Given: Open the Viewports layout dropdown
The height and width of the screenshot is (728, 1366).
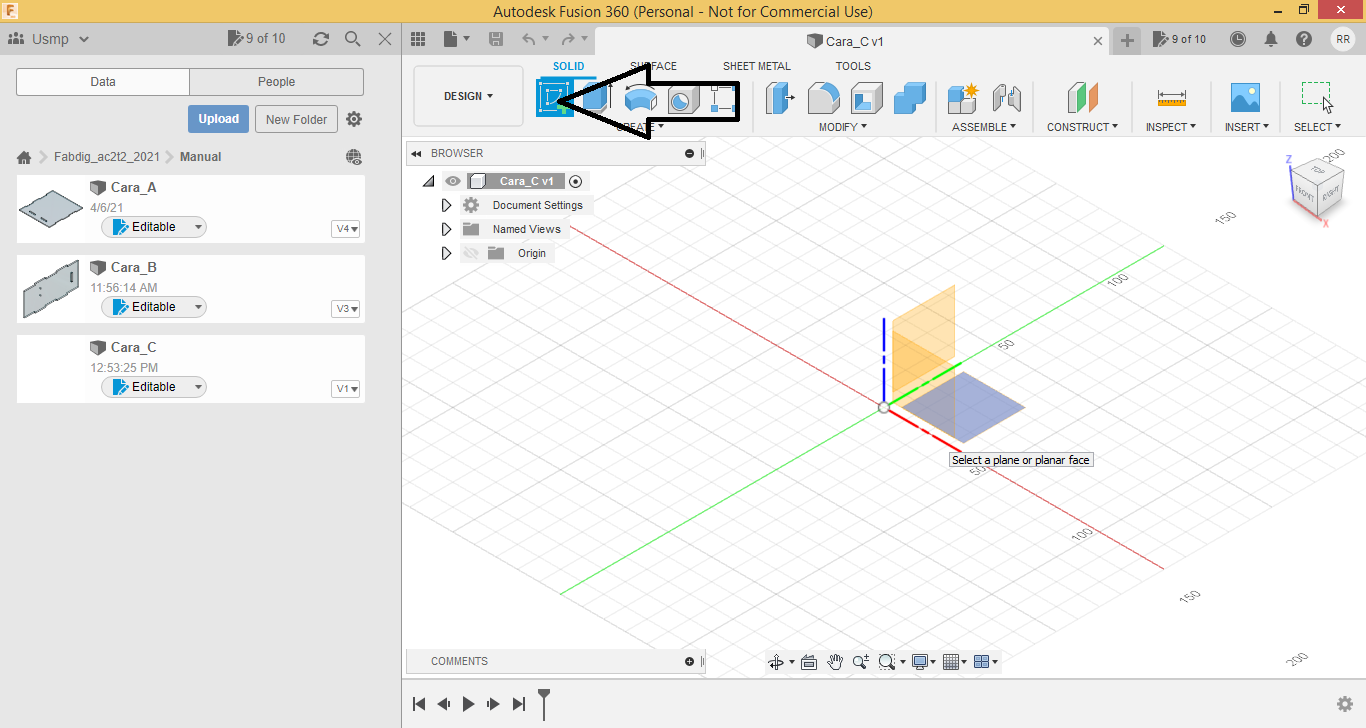Looking at the screenshot, I should point(986,662).
